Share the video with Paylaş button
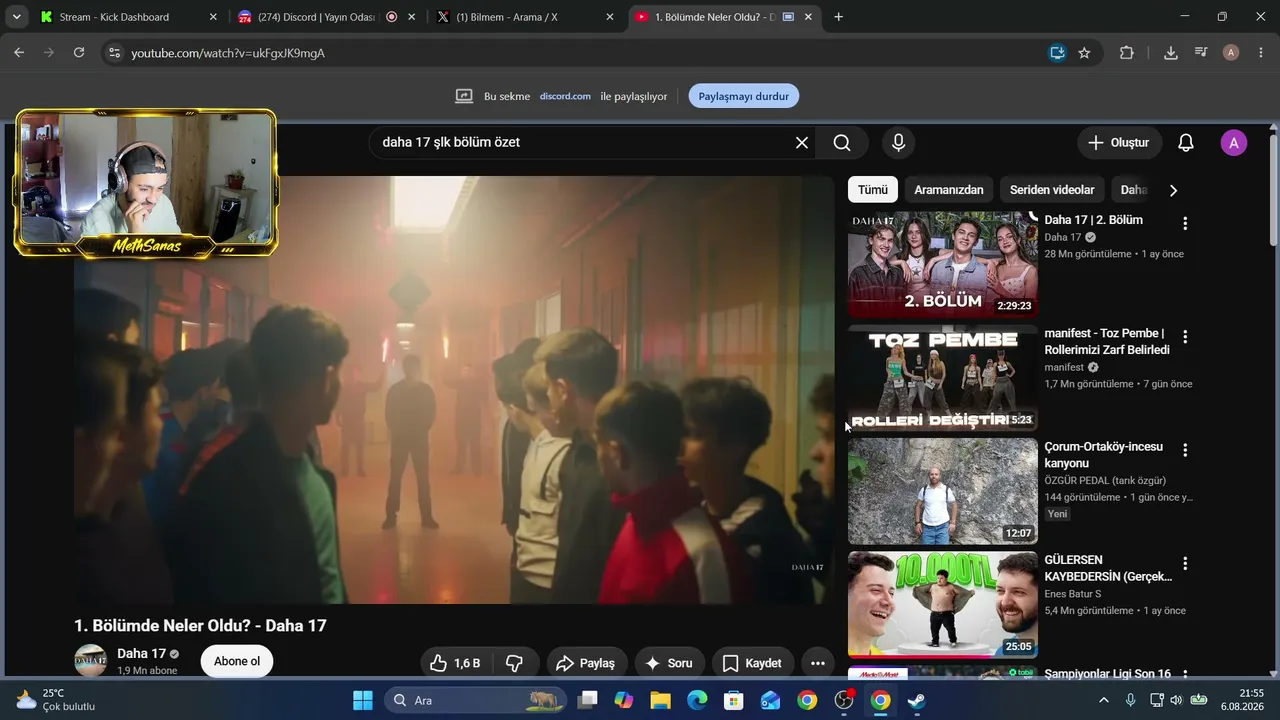The width and height of the screenshot is (1280, 720). [587, 663]
